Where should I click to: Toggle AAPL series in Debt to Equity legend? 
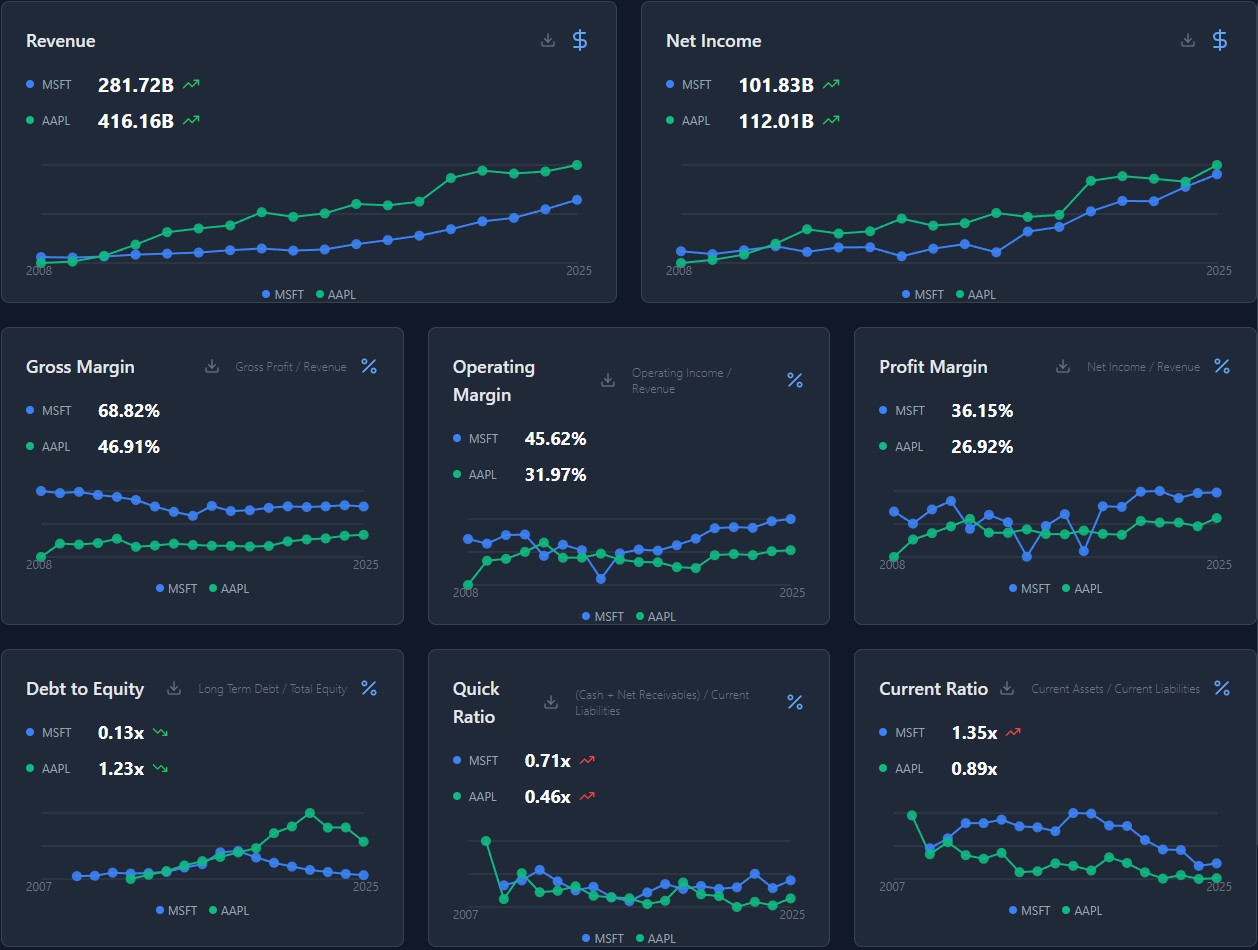coord(229,910)
